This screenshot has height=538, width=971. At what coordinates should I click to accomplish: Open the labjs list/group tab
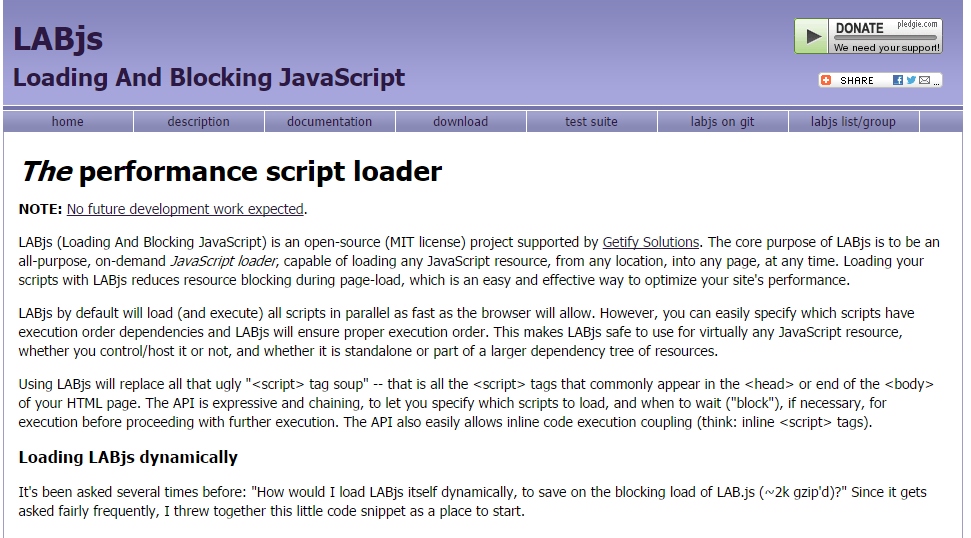pos(853,122)
